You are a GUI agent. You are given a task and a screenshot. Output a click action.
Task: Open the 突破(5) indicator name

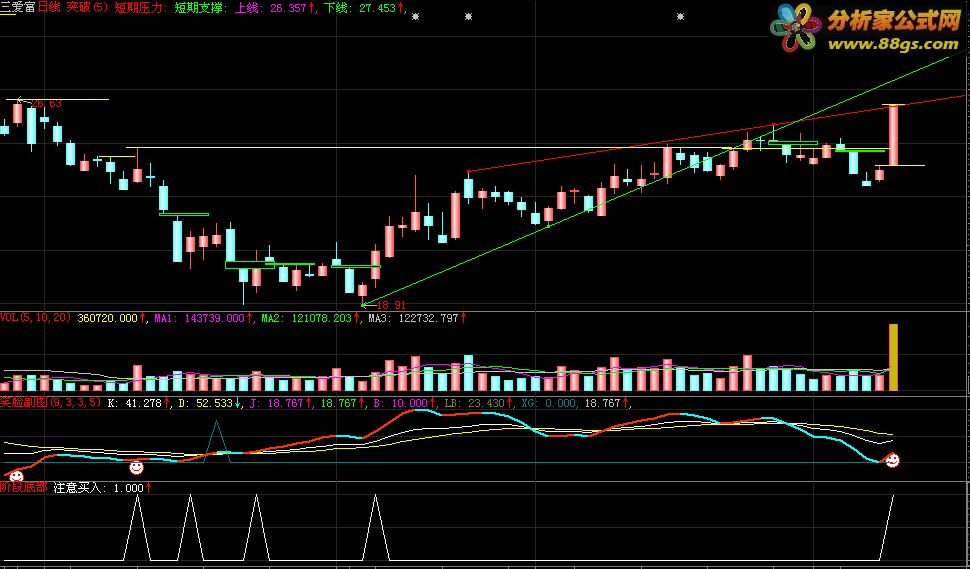point(87,7)
